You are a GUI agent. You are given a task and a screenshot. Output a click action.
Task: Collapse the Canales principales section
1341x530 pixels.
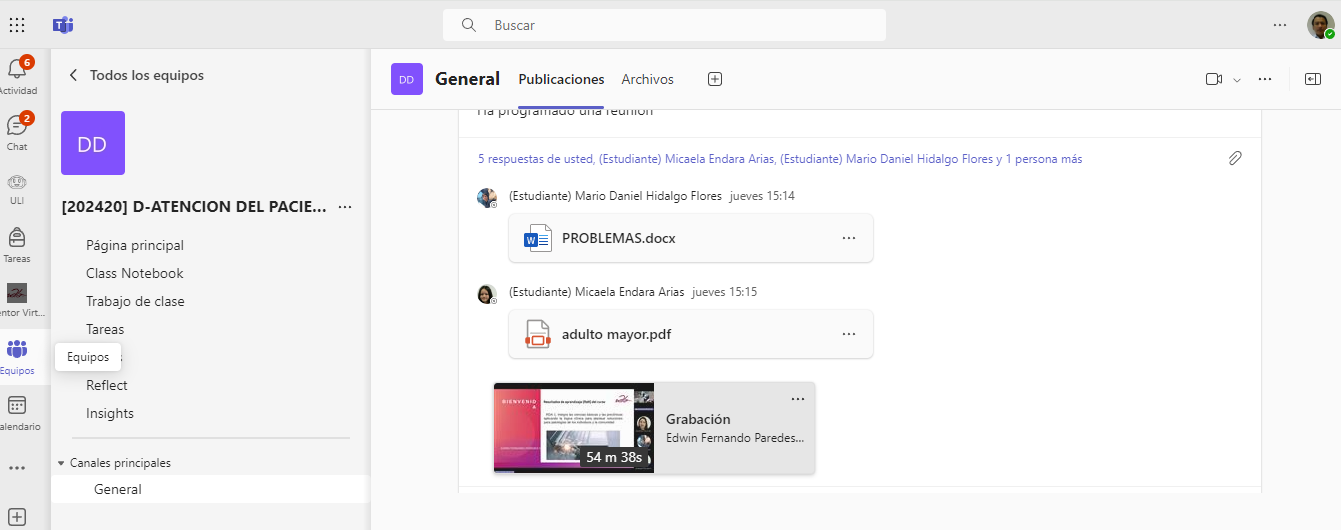61,464
